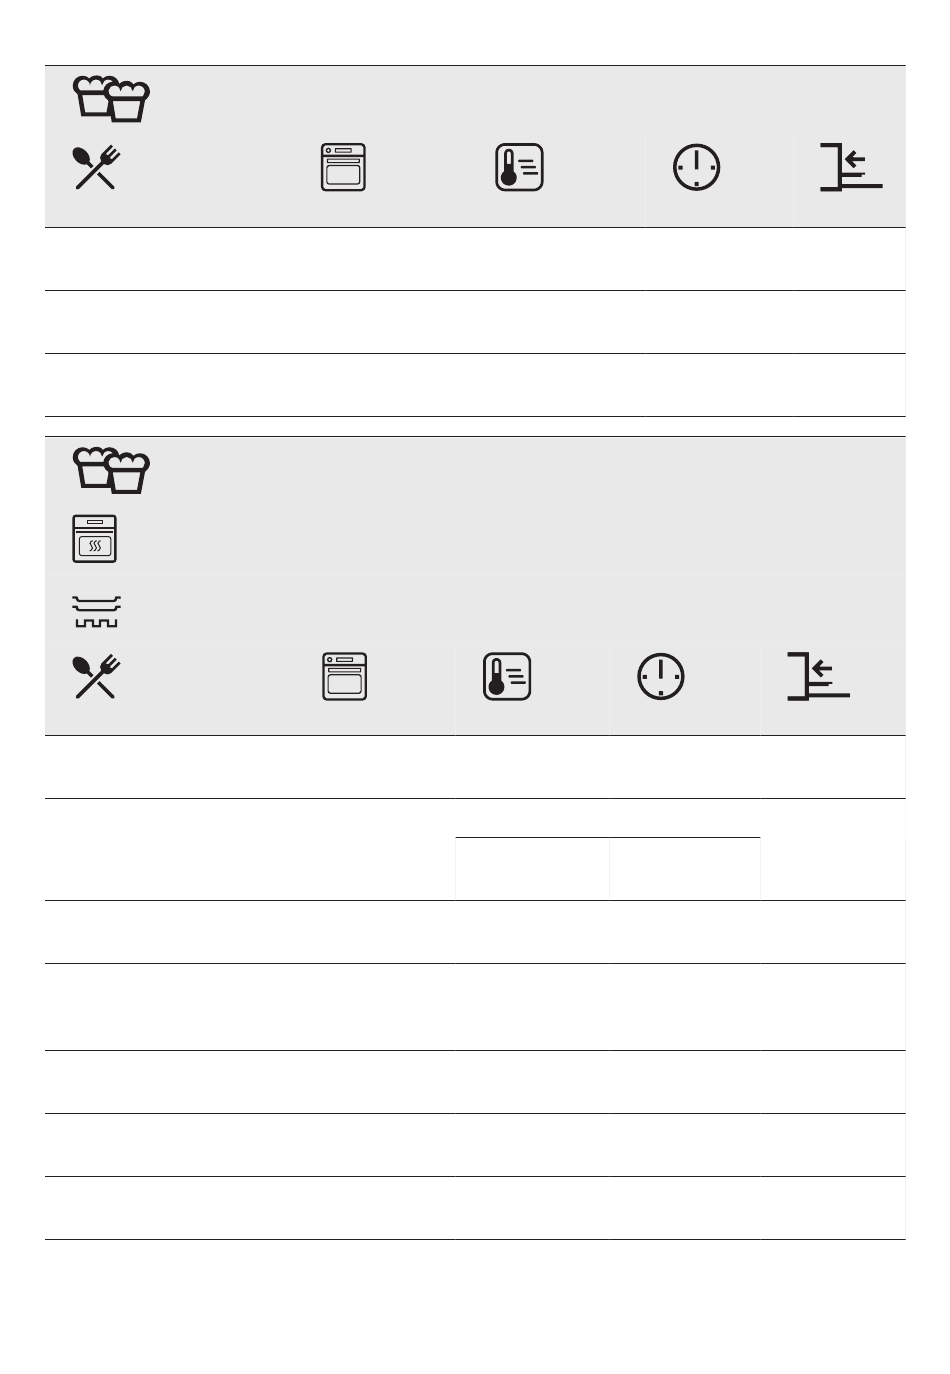Select the last empty row of the first table
The image size is (950, 1374).
tap(475, 385)
